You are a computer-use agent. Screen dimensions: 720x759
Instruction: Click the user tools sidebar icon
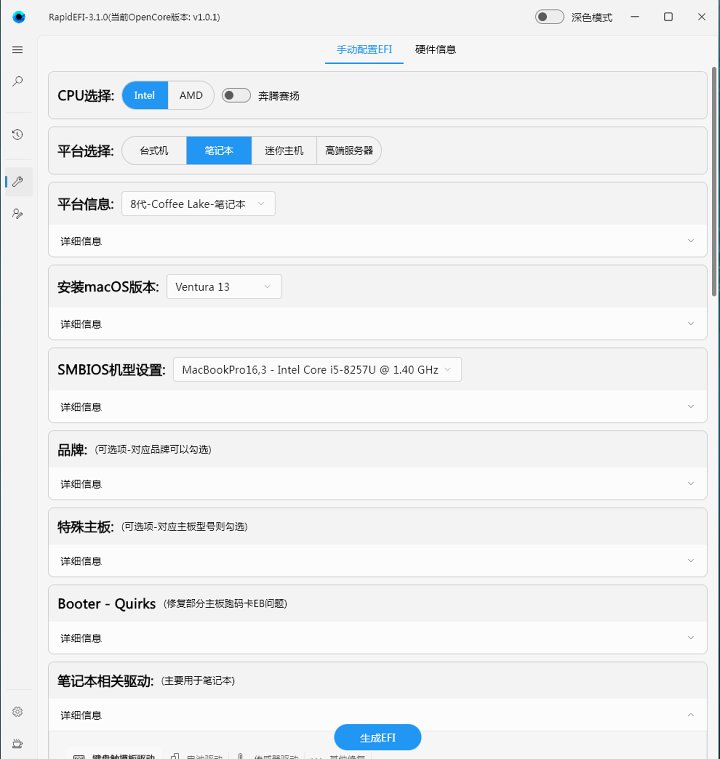17,213
